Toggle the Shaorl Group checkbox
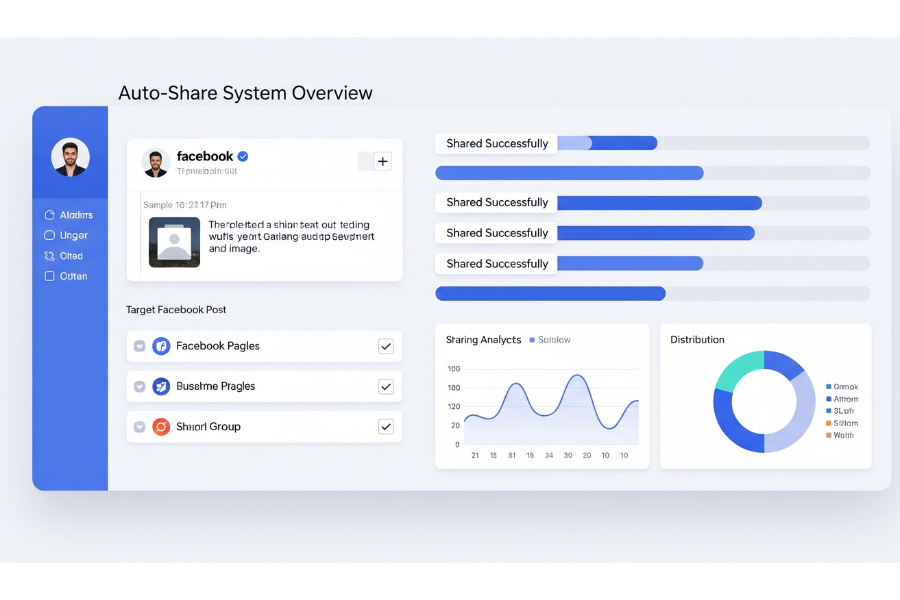This screenshot has height=600, width=900. 385,427
